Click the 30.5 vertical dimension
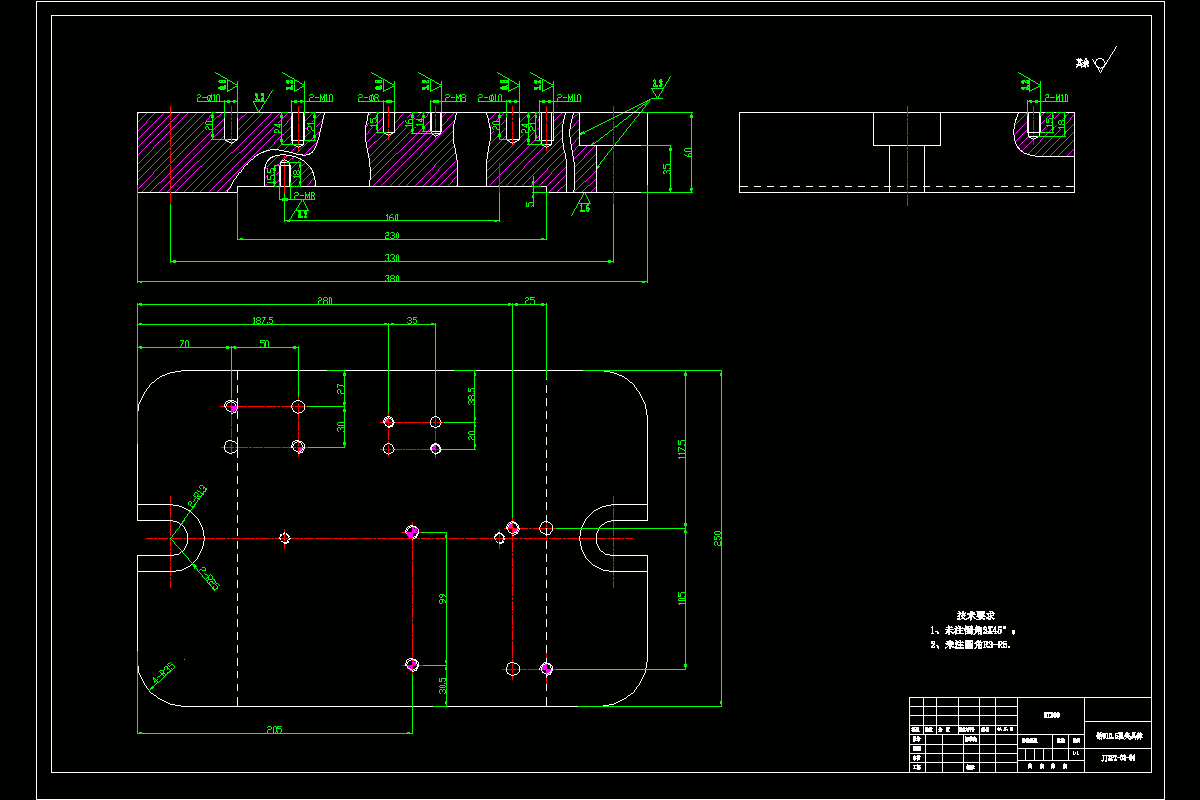Viewport: 1200px width, 800px height. tap(442, 685)
